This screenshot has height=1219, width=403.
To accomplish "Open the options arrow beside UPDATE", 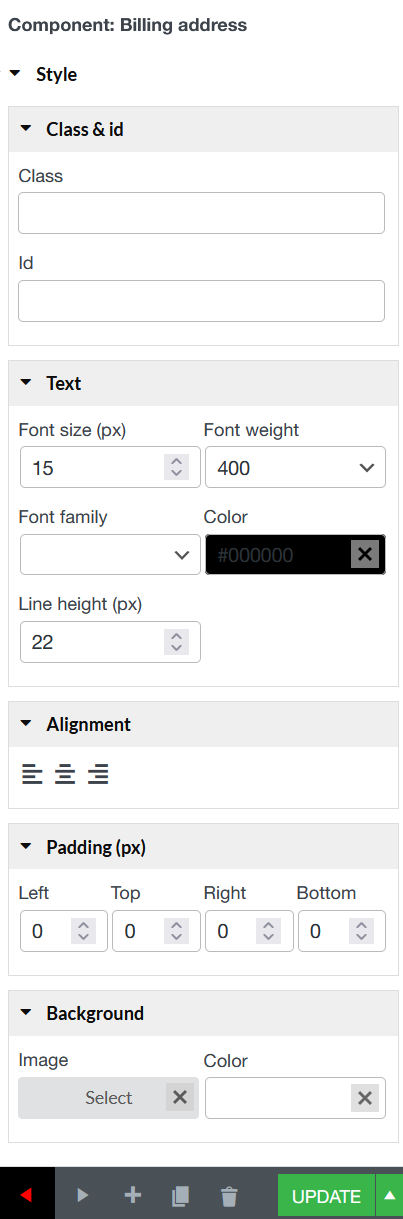I will coord(390,1196).
